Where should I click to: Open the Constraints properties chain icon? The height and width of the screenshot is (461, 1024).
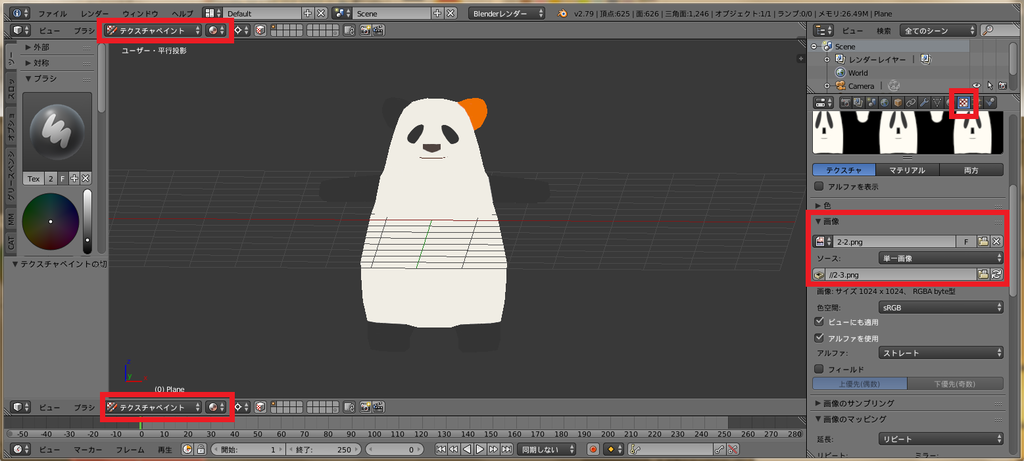click(x=910, y=103)
